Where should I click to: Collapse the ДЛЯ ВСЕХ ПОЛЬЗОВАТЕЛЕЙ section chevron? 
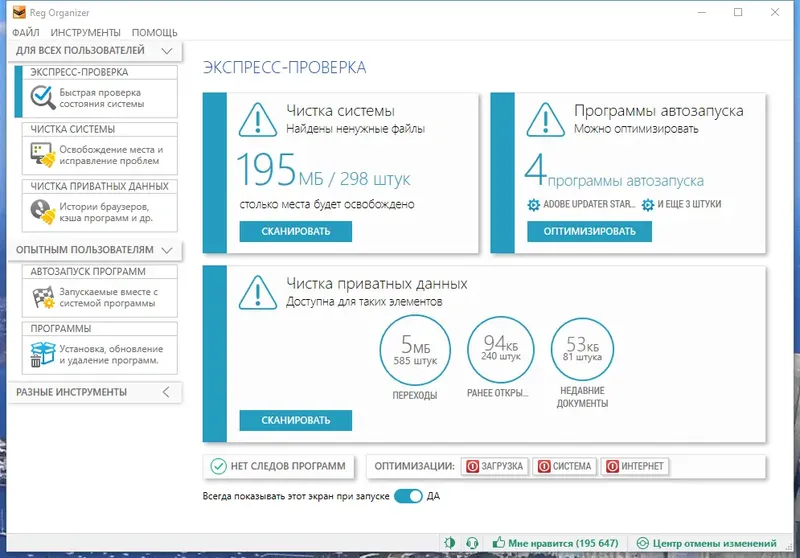tap(166, 50)
